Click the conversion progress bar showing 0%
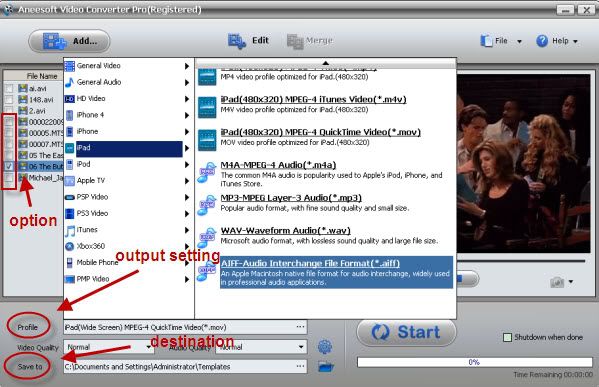599x387 pixels. (474, 362)
